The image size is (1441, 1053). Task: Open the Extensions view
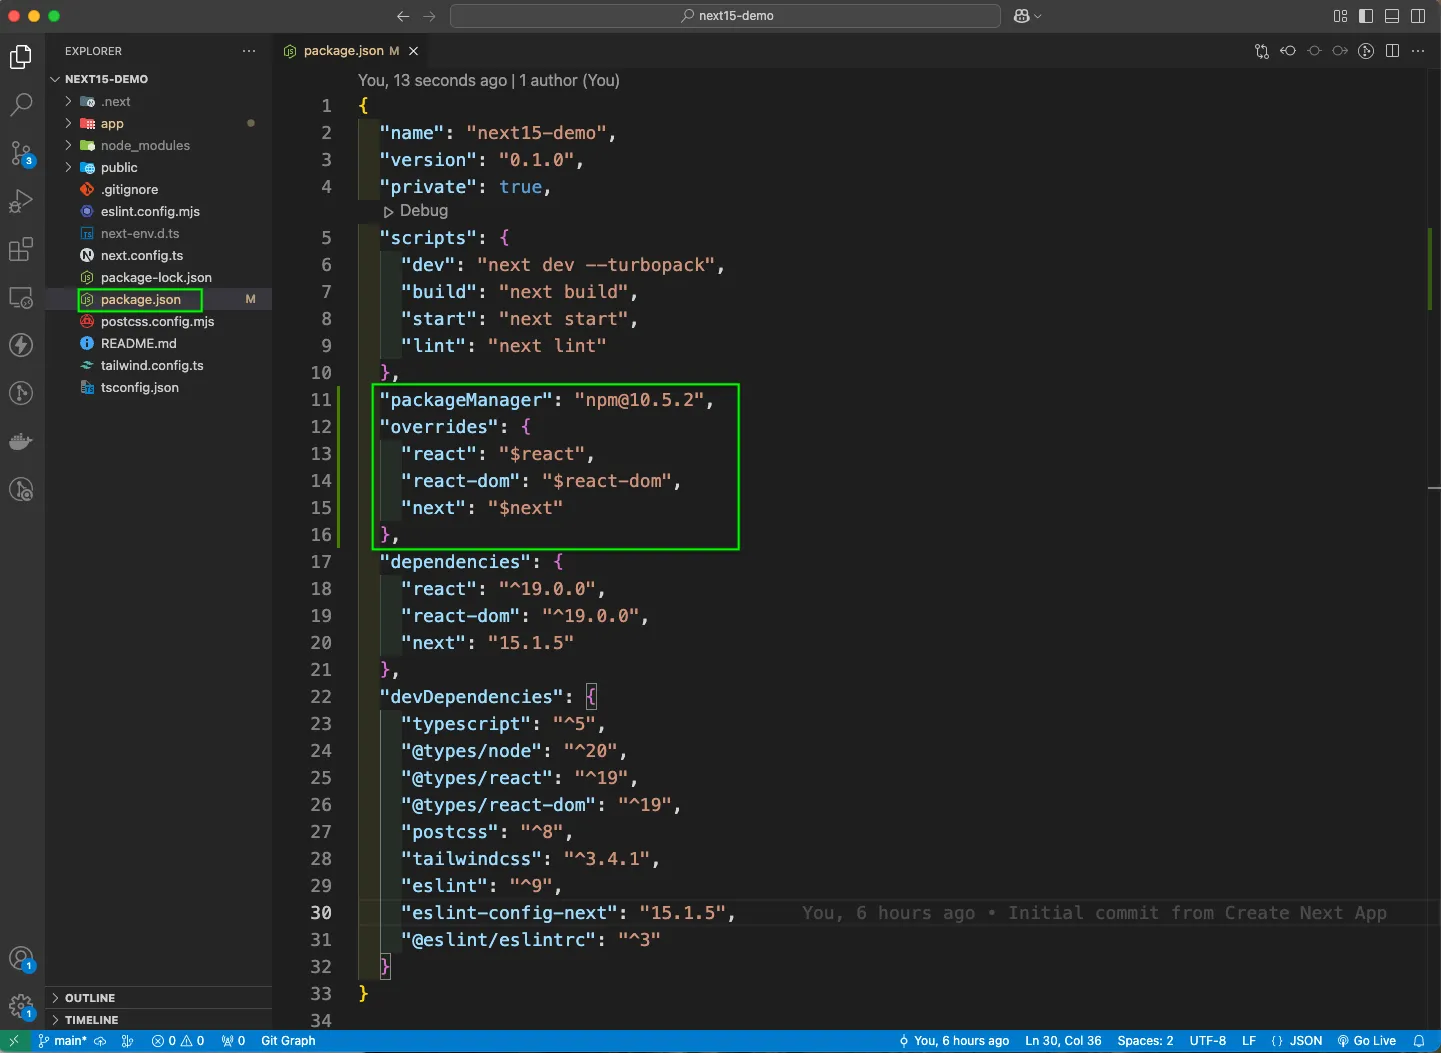tap(21, 249)
